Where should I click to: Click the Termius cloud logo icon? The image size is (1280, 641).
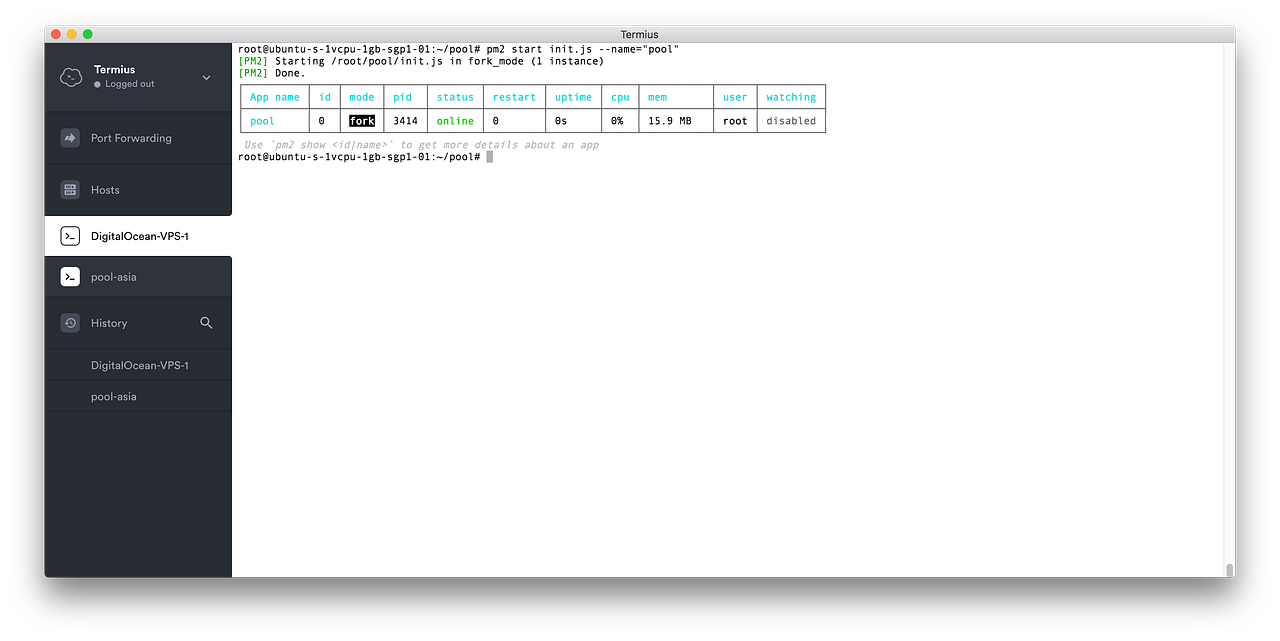pyautogui.click(x=70, y=76)
